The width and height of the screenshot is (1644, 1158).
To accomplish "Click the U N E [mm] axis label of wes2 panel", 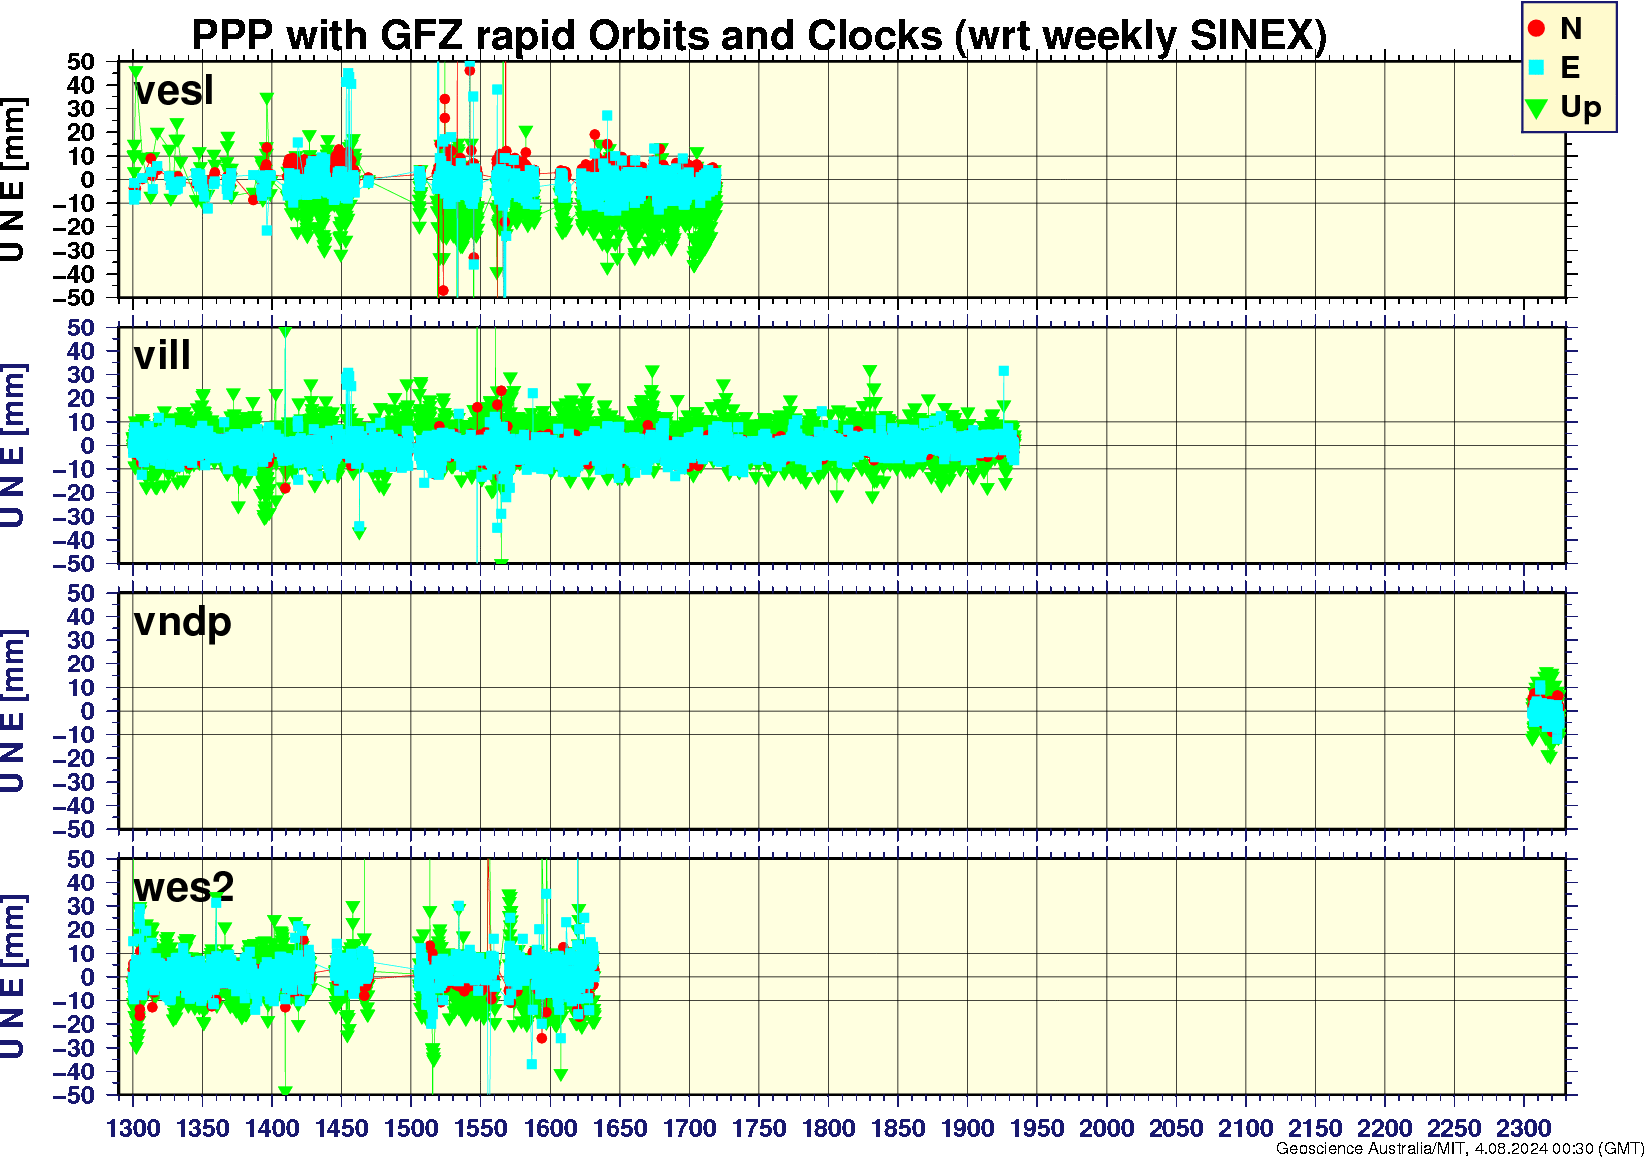I will 13,977.
